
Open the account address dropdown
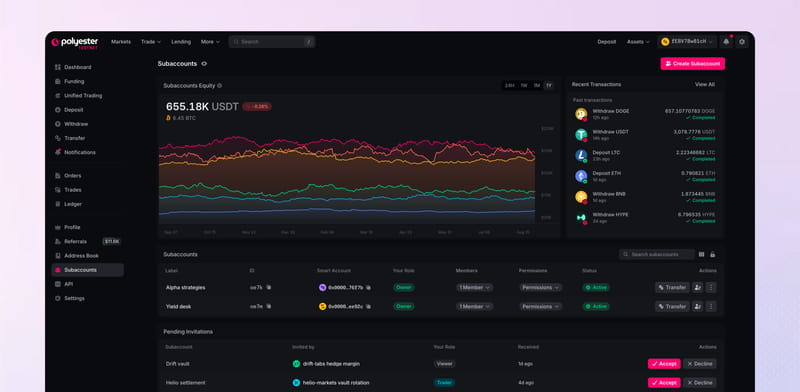click(687, 42)
